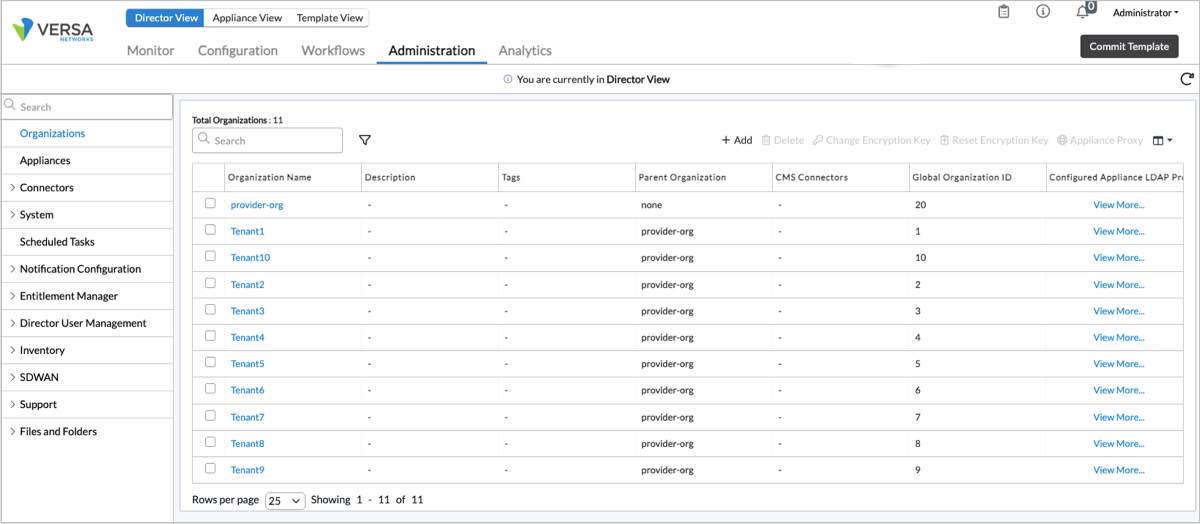Check the box for Tenant10
The image size is (1200, 524).
pyautogui.click(x=210, y=256)
